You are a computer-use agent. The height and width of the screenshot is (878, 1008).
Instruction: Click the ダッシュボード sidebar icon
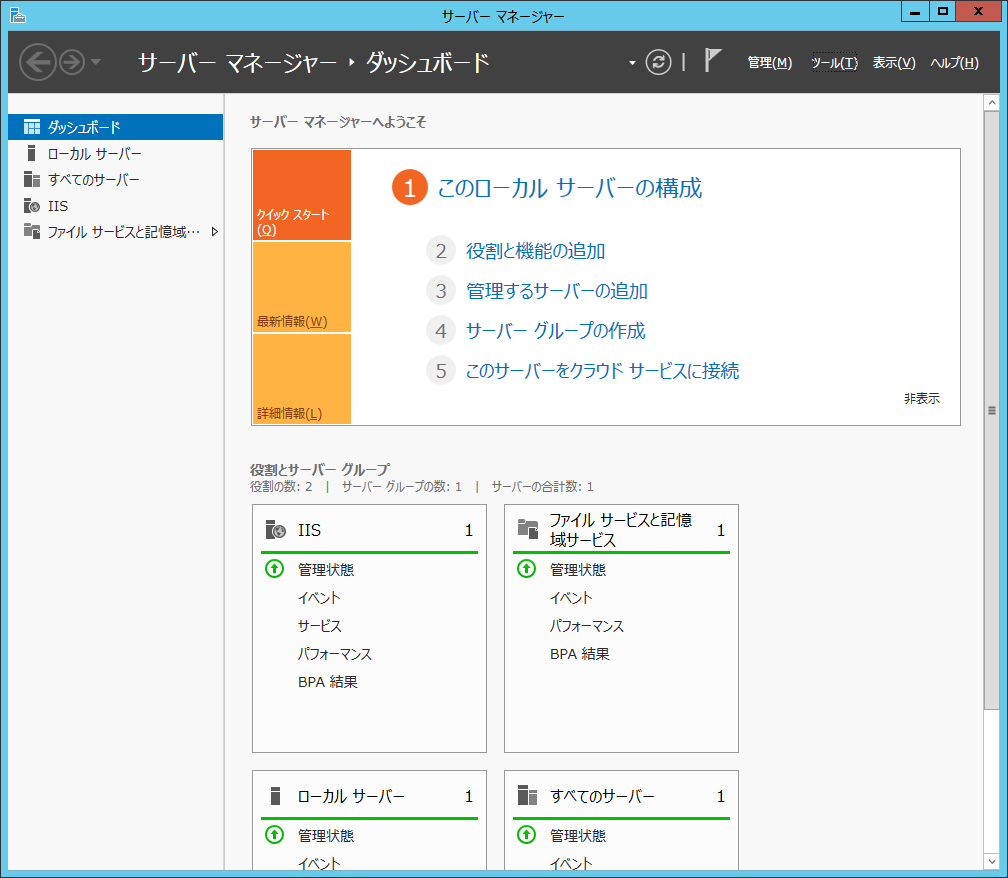(x=32, y=127)
